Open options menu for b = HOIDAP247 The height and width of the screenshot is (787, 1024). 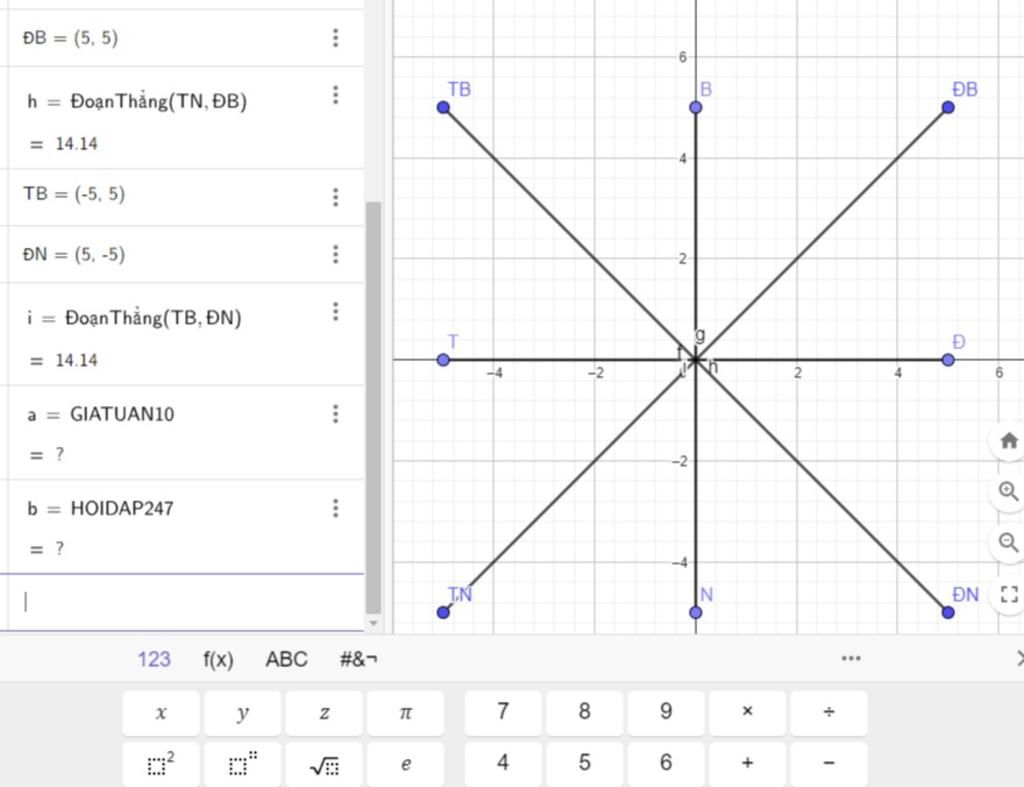click(x=336, y=508)
